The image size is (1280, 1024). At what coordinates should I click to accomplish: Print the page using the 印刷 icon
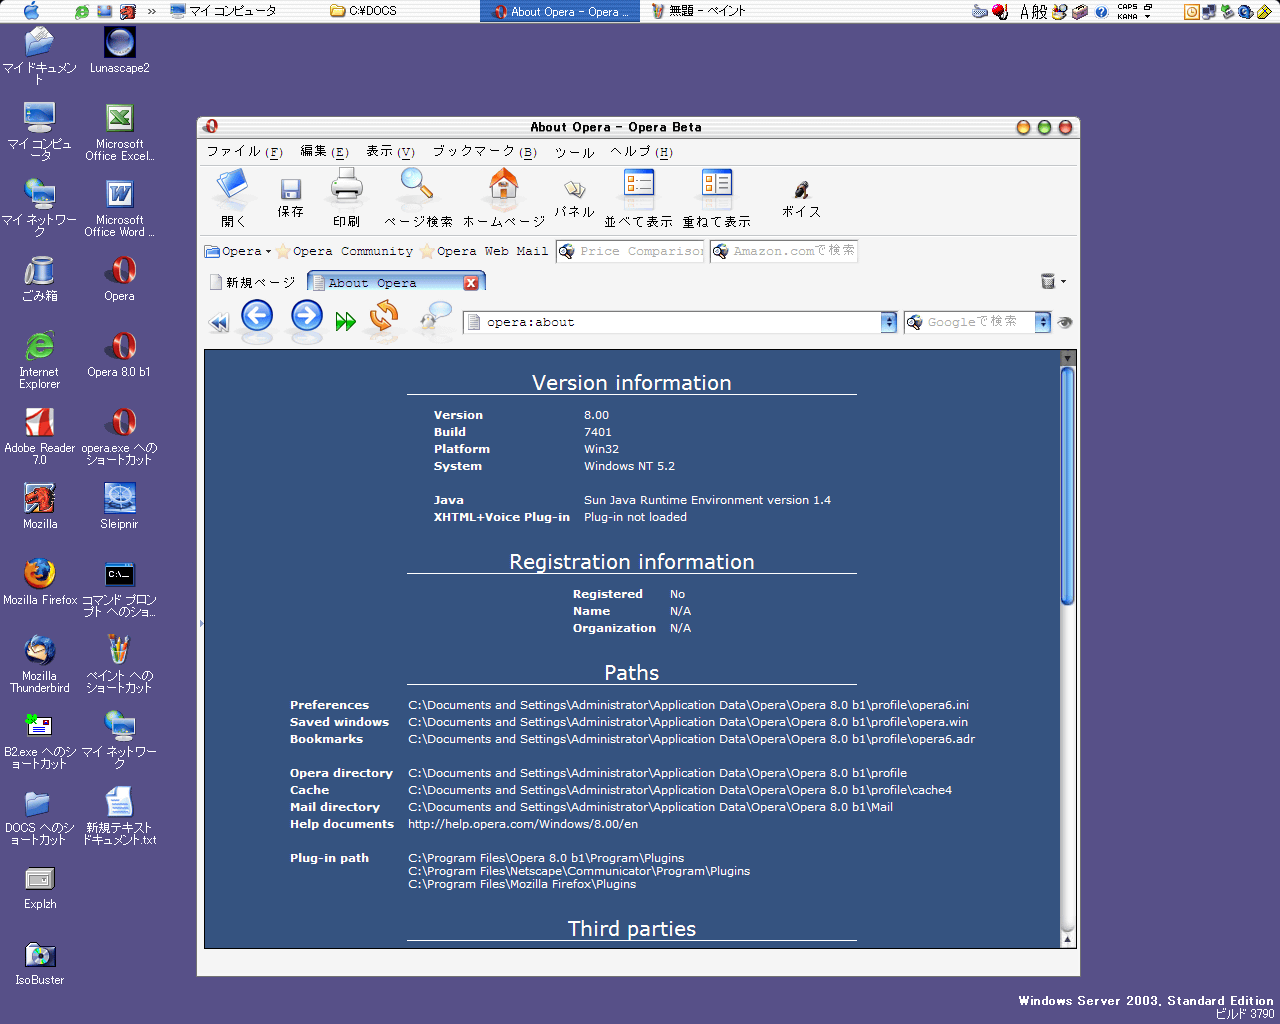347,198
